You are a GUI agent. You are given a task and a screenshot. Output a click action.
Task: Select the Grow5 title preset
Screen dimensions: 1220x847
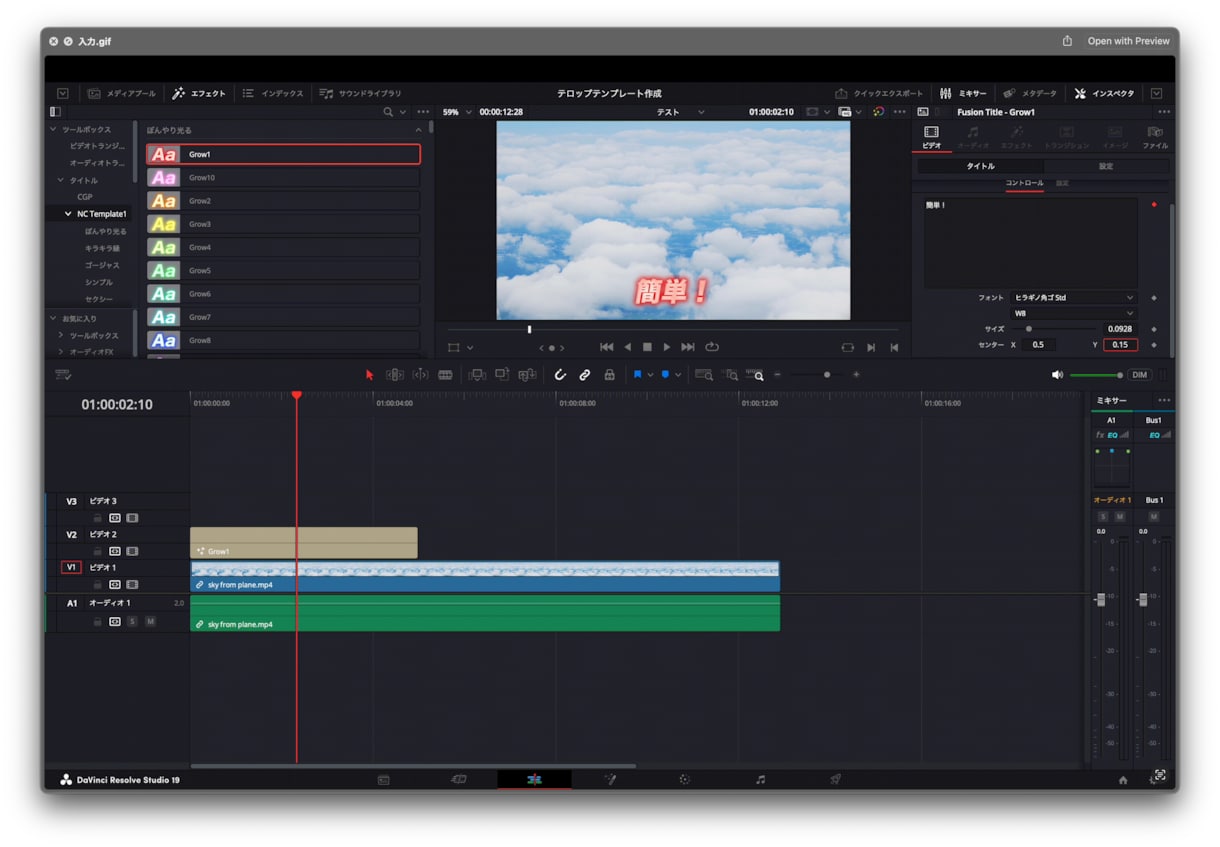point(283,270)
